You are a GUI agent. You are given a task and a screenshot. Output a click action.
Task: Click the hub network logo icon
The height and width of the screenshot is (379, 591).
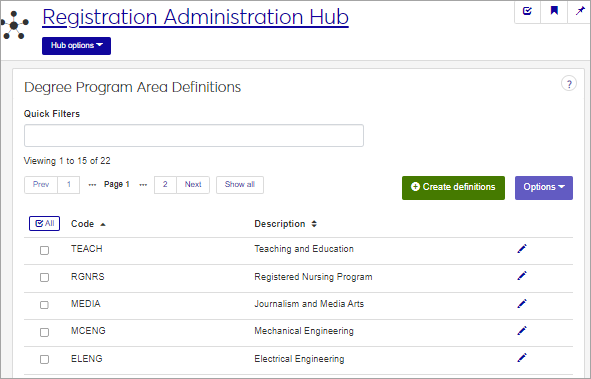(x=15, y=25)
